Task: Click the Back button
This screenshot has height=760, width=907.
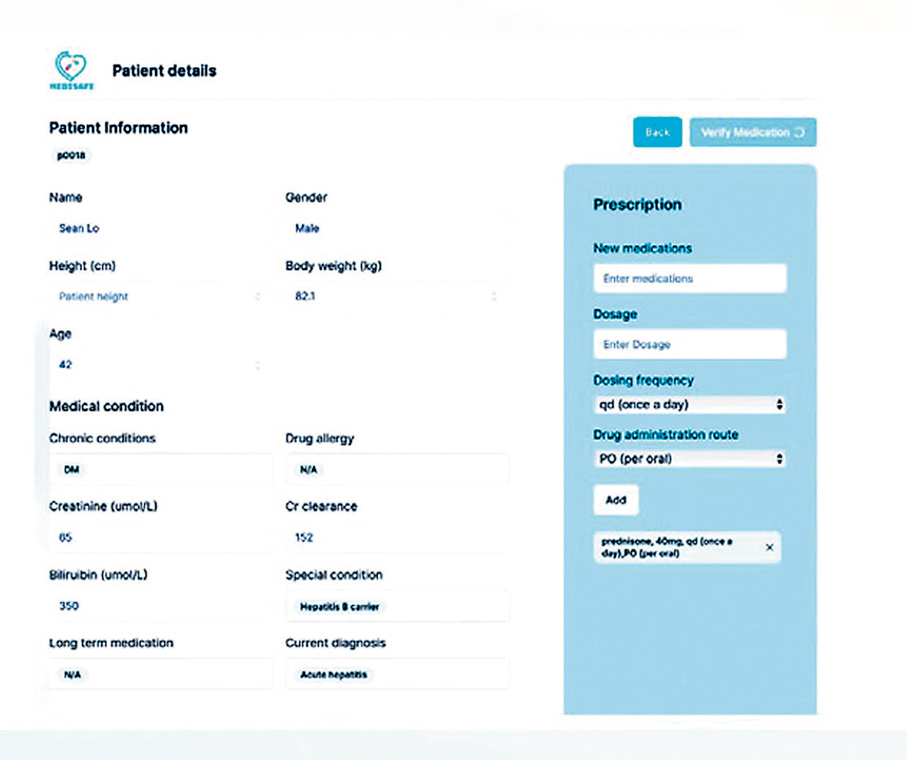Action: [657, 133]
